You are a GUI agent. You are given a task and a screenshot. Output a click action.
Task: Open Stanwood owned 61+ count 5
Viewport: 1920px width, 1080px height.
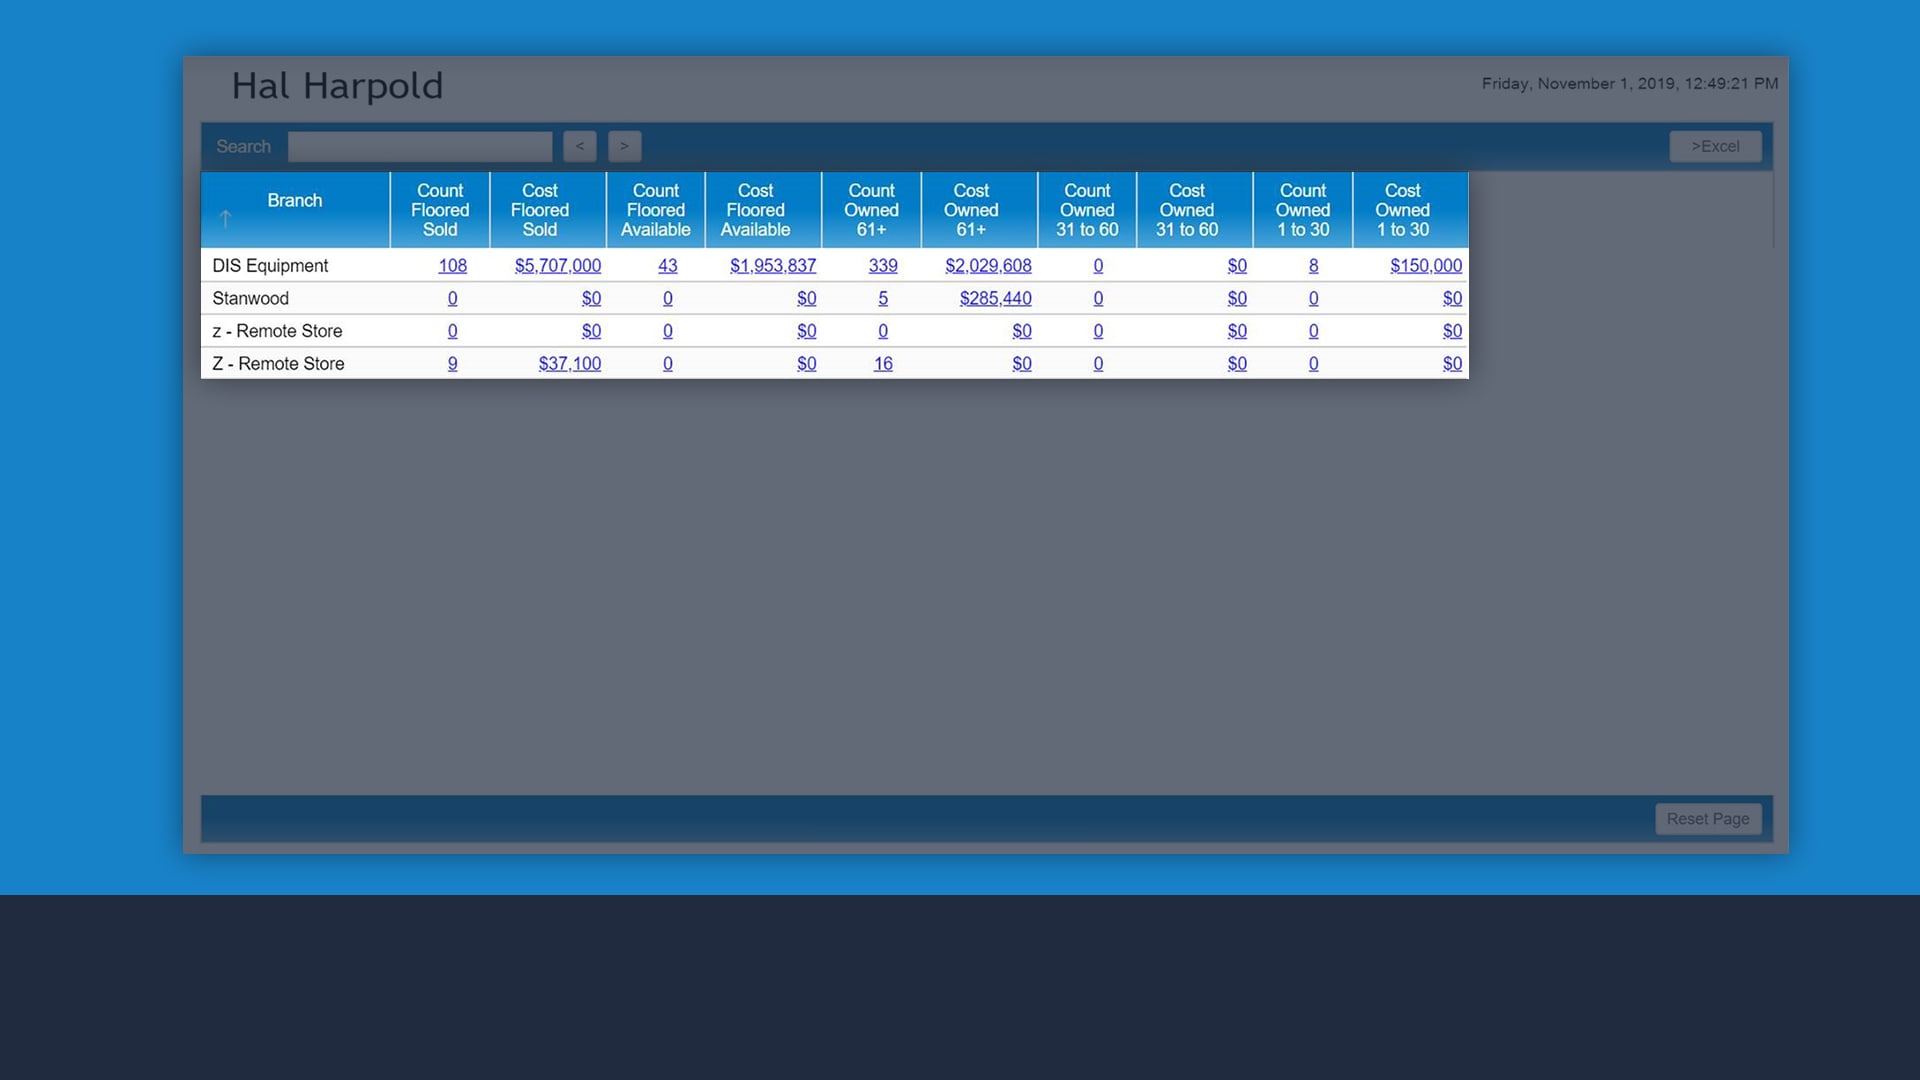(x=883, y=299)
